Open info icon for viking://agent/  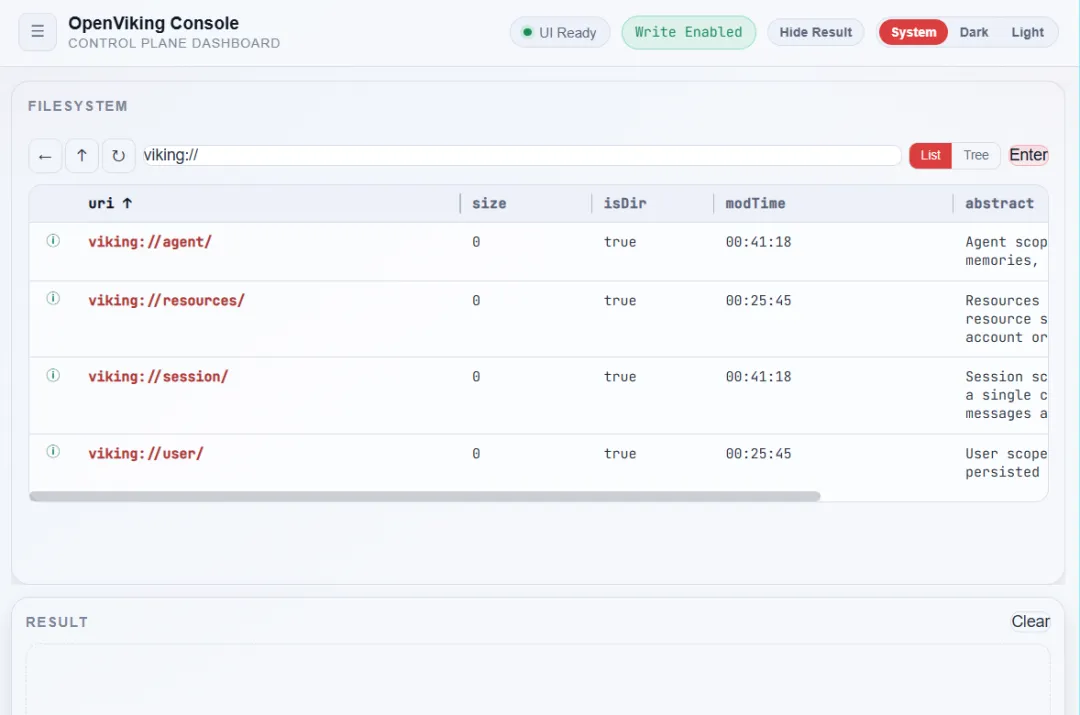(x=53, y=240)
